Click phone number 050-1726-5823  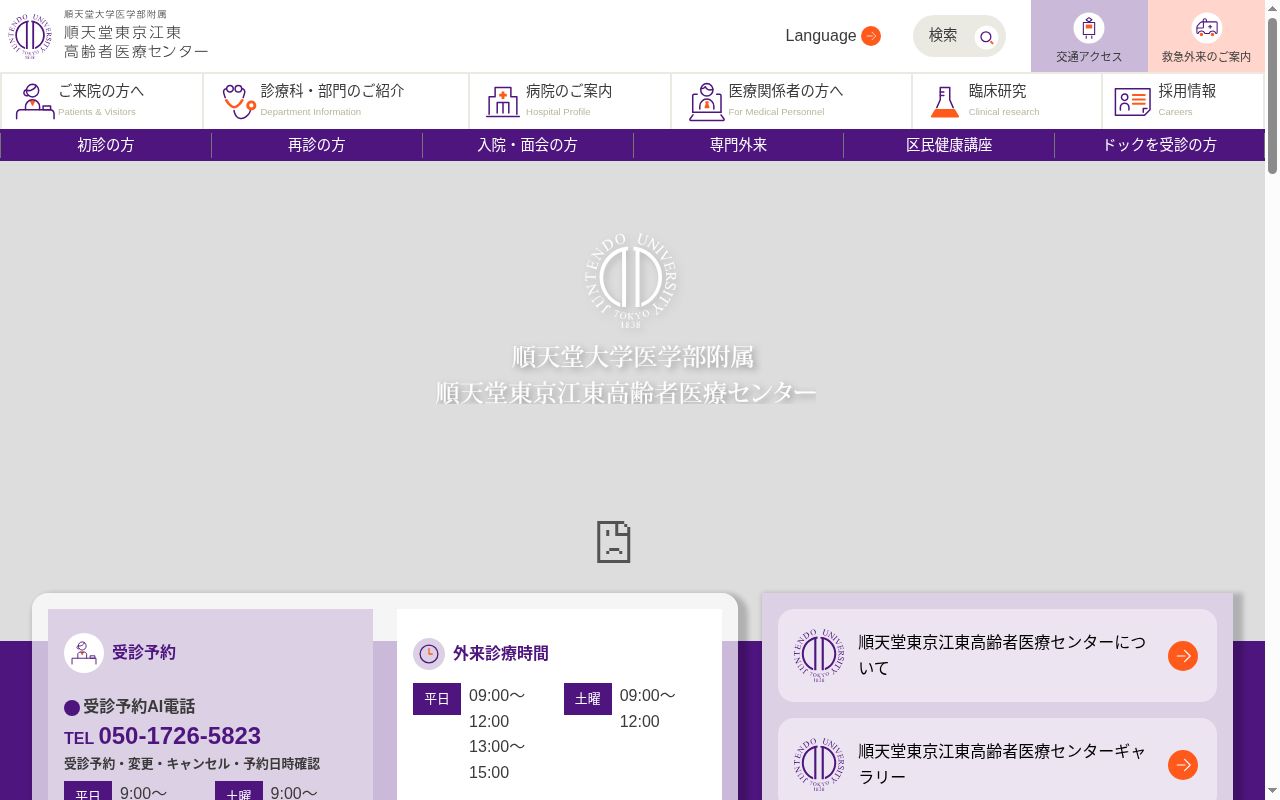click(x=180, y=736)
